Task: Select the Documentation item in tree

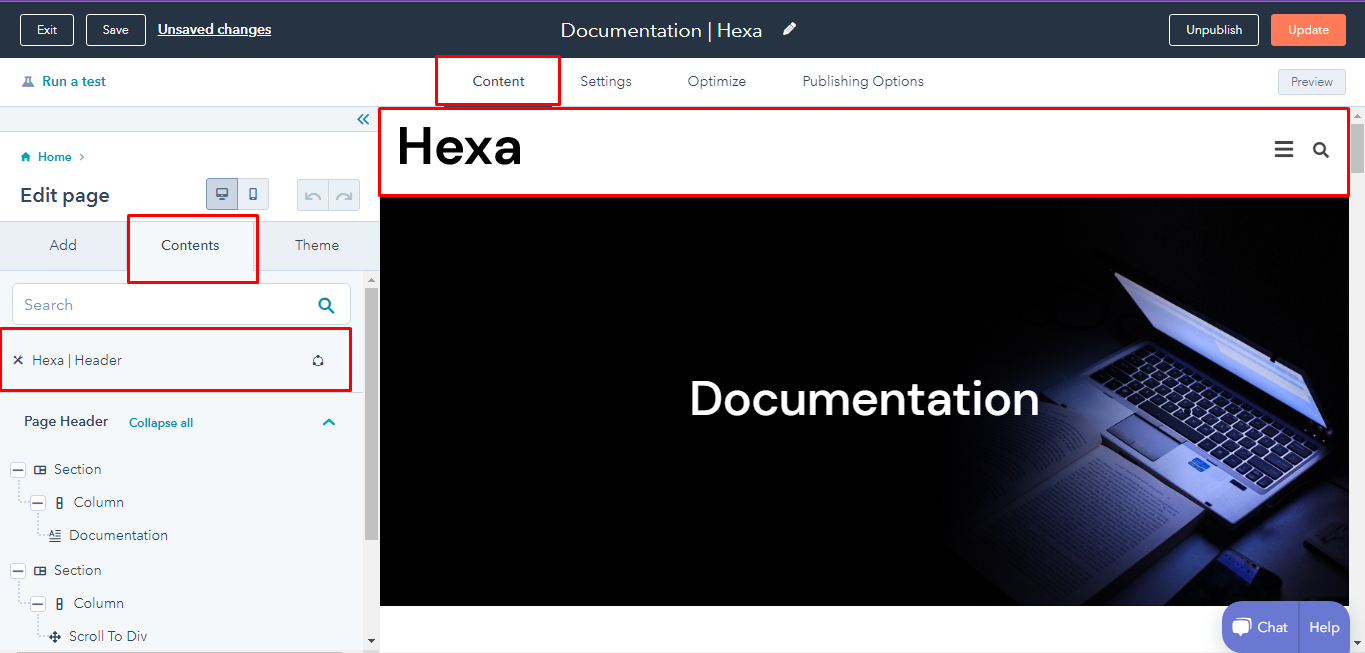Action: click(x=118, y=535)
